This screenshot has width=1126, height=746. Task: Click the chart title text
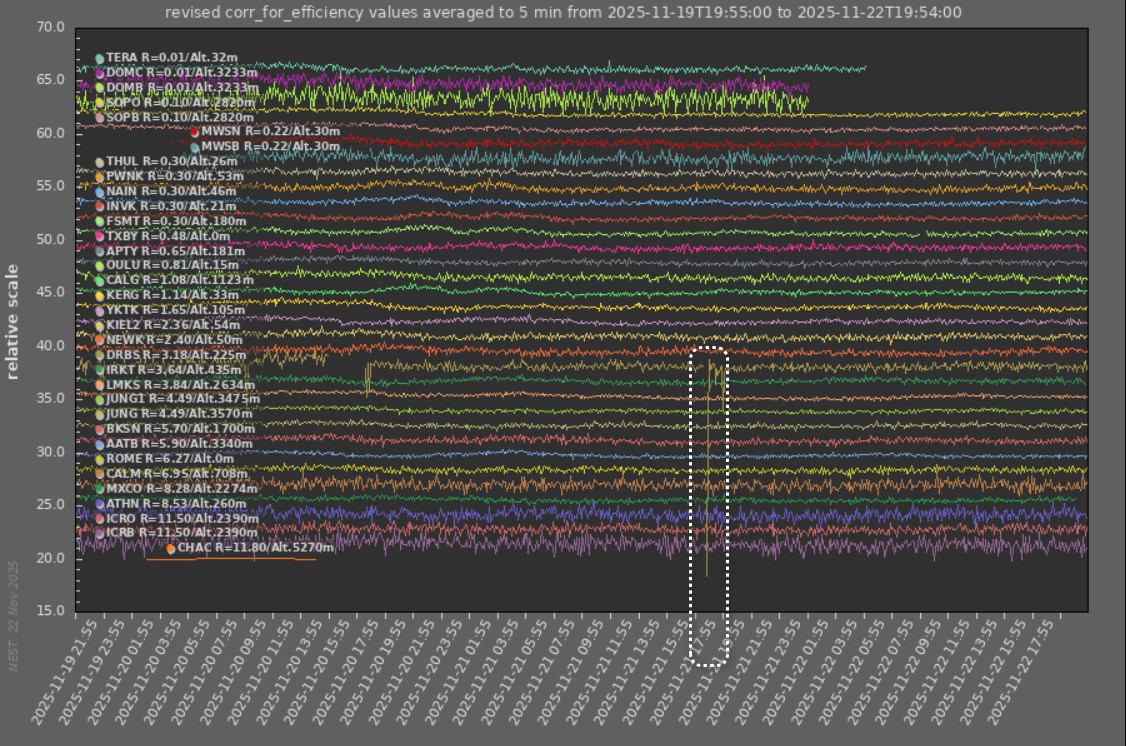[562, 12]
